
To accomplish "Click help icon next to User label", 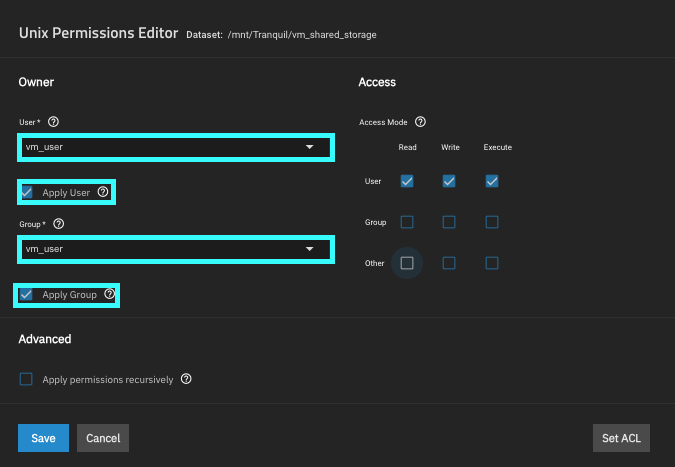I will 54,121.
